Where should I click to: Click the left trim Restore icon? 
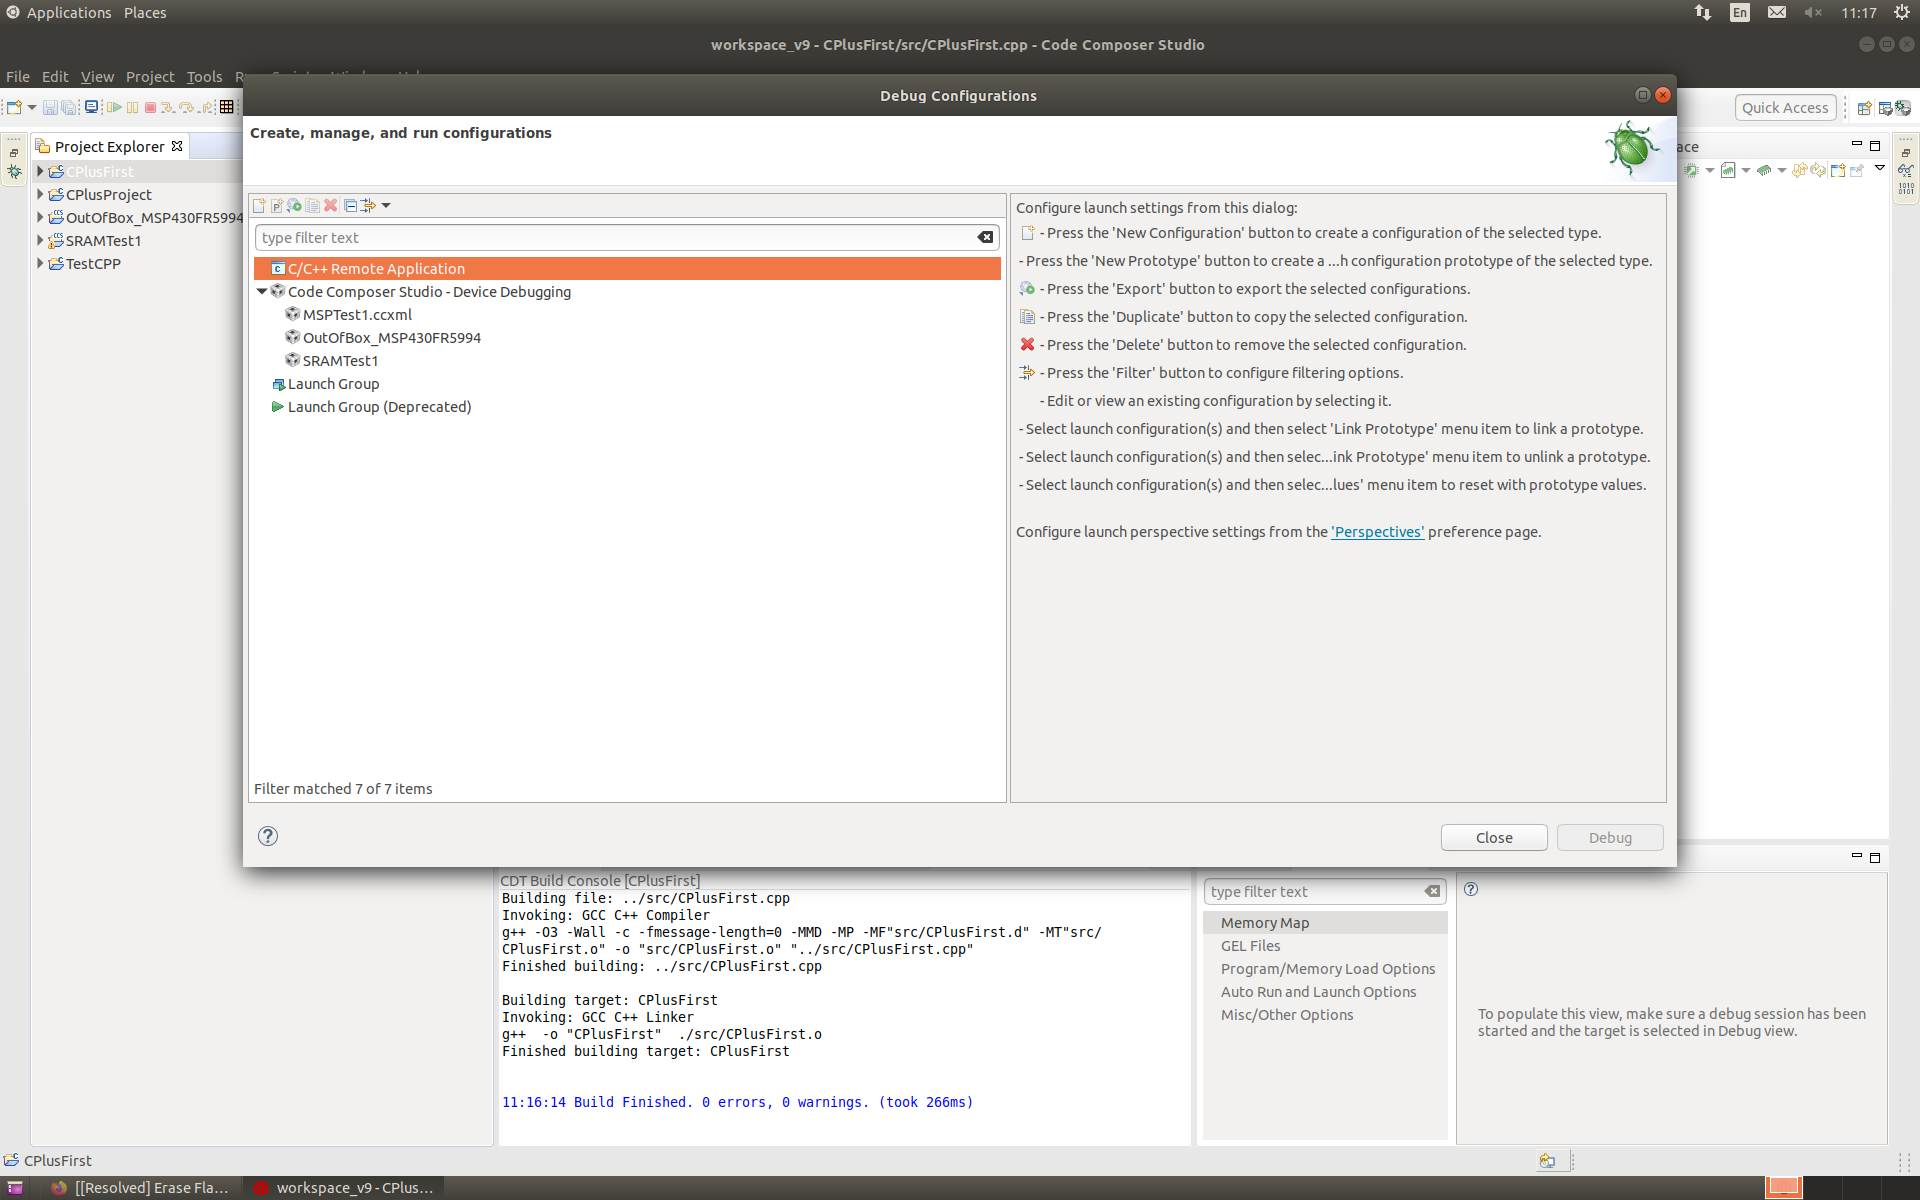pyautogui.click(x=14, y=152)
